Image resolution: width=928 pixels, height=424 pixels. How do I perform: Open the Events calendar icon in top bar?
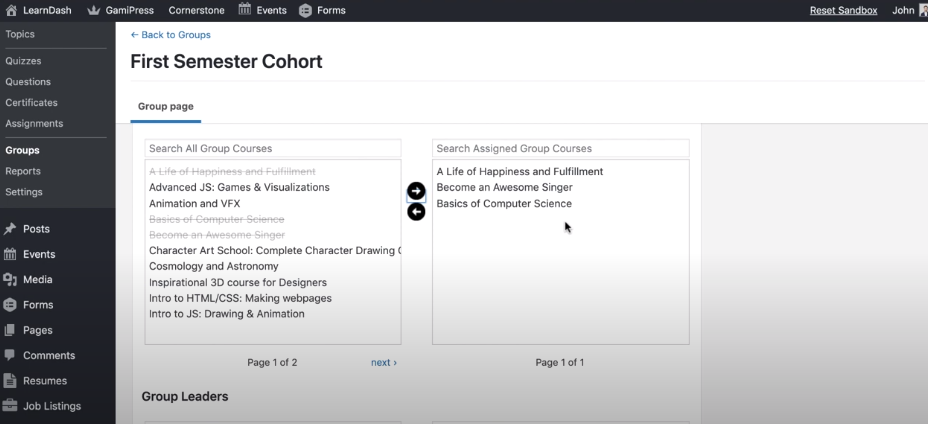click(x=245, y=11)
